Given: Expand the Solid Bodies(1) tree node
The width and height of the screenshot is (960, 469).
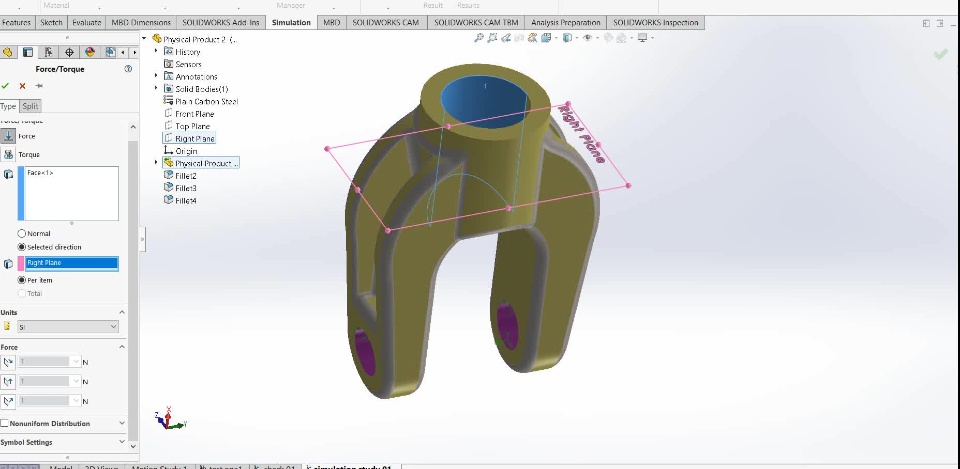Looking at the screenshot, I should (156, 89).
